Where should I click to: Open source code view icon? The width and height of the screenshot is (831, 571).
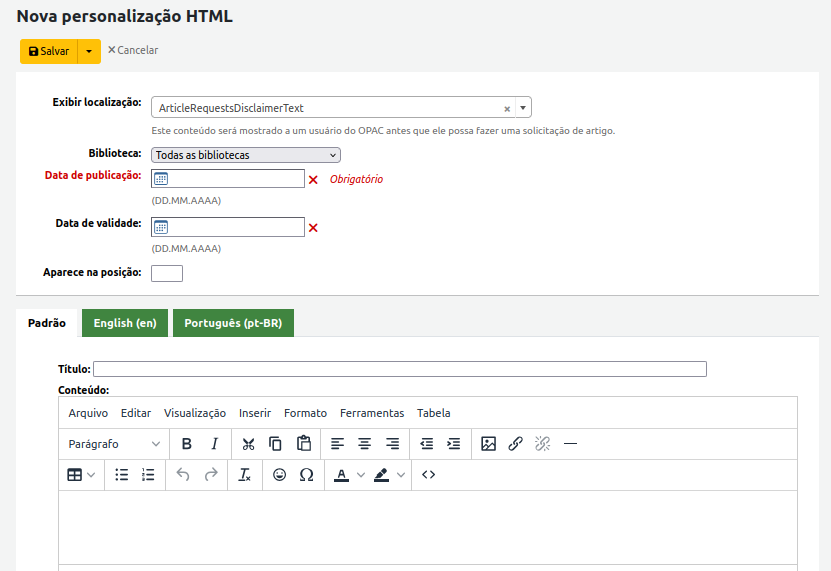428,475
